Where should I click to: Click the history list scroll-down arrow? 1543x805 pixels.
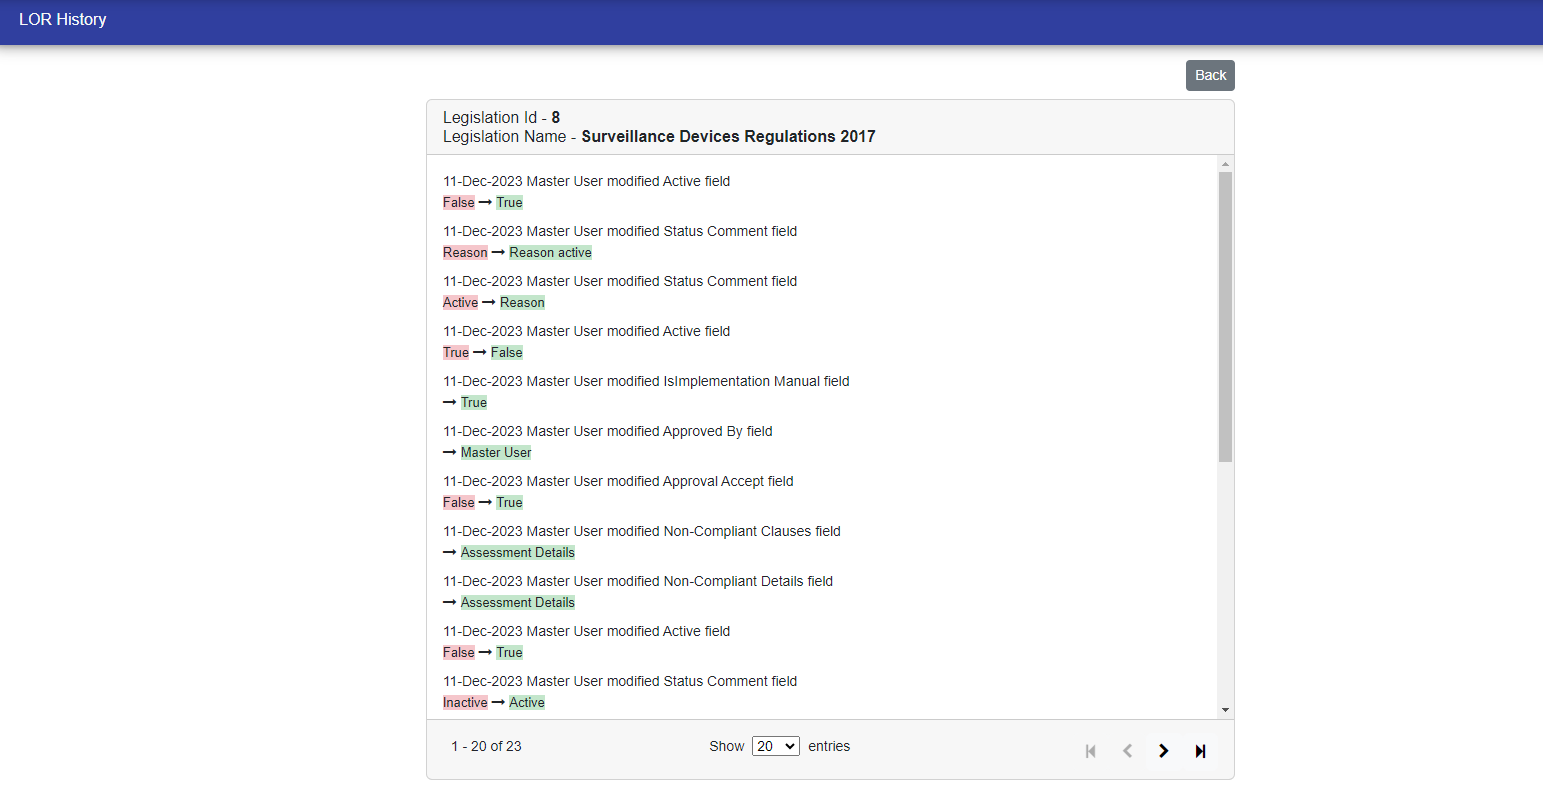coord(1225,710)
